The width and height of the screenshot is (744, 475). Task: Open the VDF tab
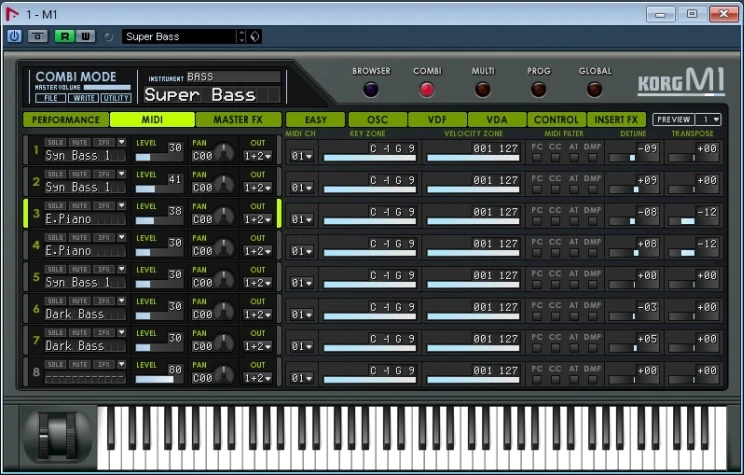[437, 120]
